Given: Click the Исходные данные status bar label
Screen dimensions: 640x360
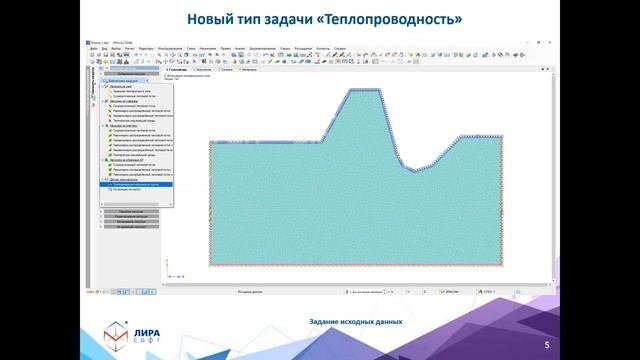Looking at the screenshot, I should coord(250,292).
